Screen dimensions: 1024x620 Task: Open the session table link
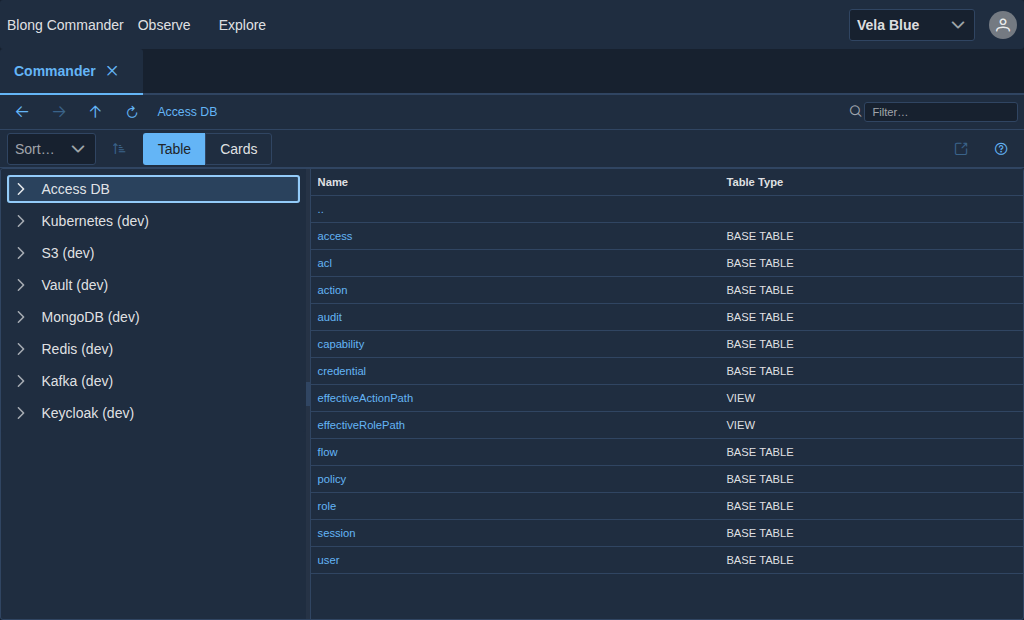(336, 533)
